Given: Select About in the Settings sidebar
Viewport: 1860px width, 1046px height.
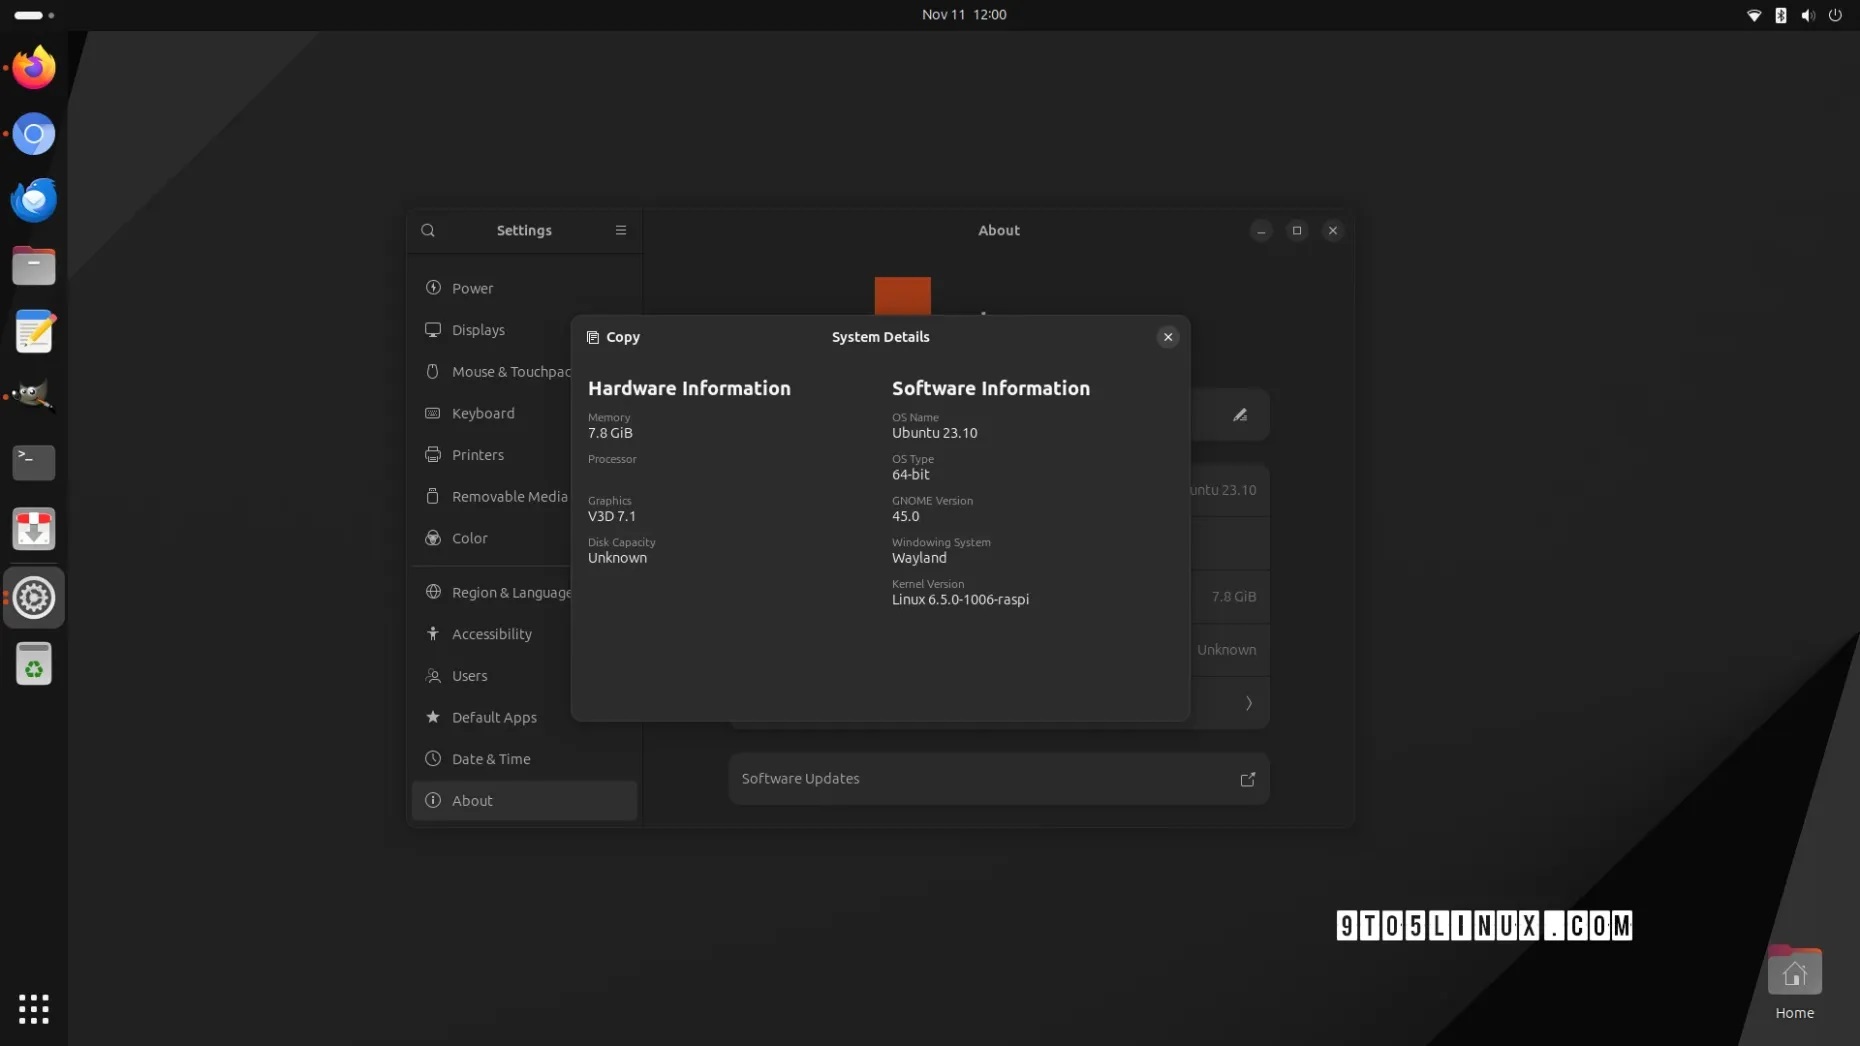Looking at the screenshot, I should point(524,801).
